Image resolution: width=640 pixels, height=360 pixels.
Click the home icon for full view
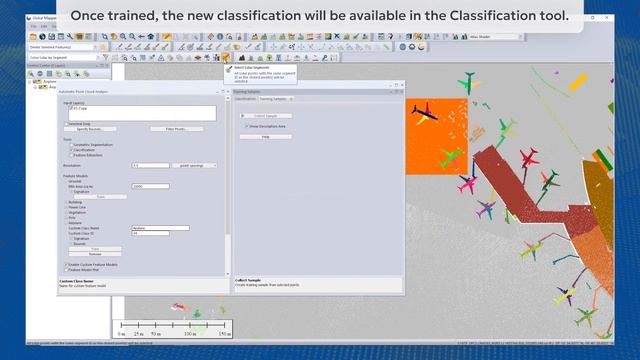151,37
